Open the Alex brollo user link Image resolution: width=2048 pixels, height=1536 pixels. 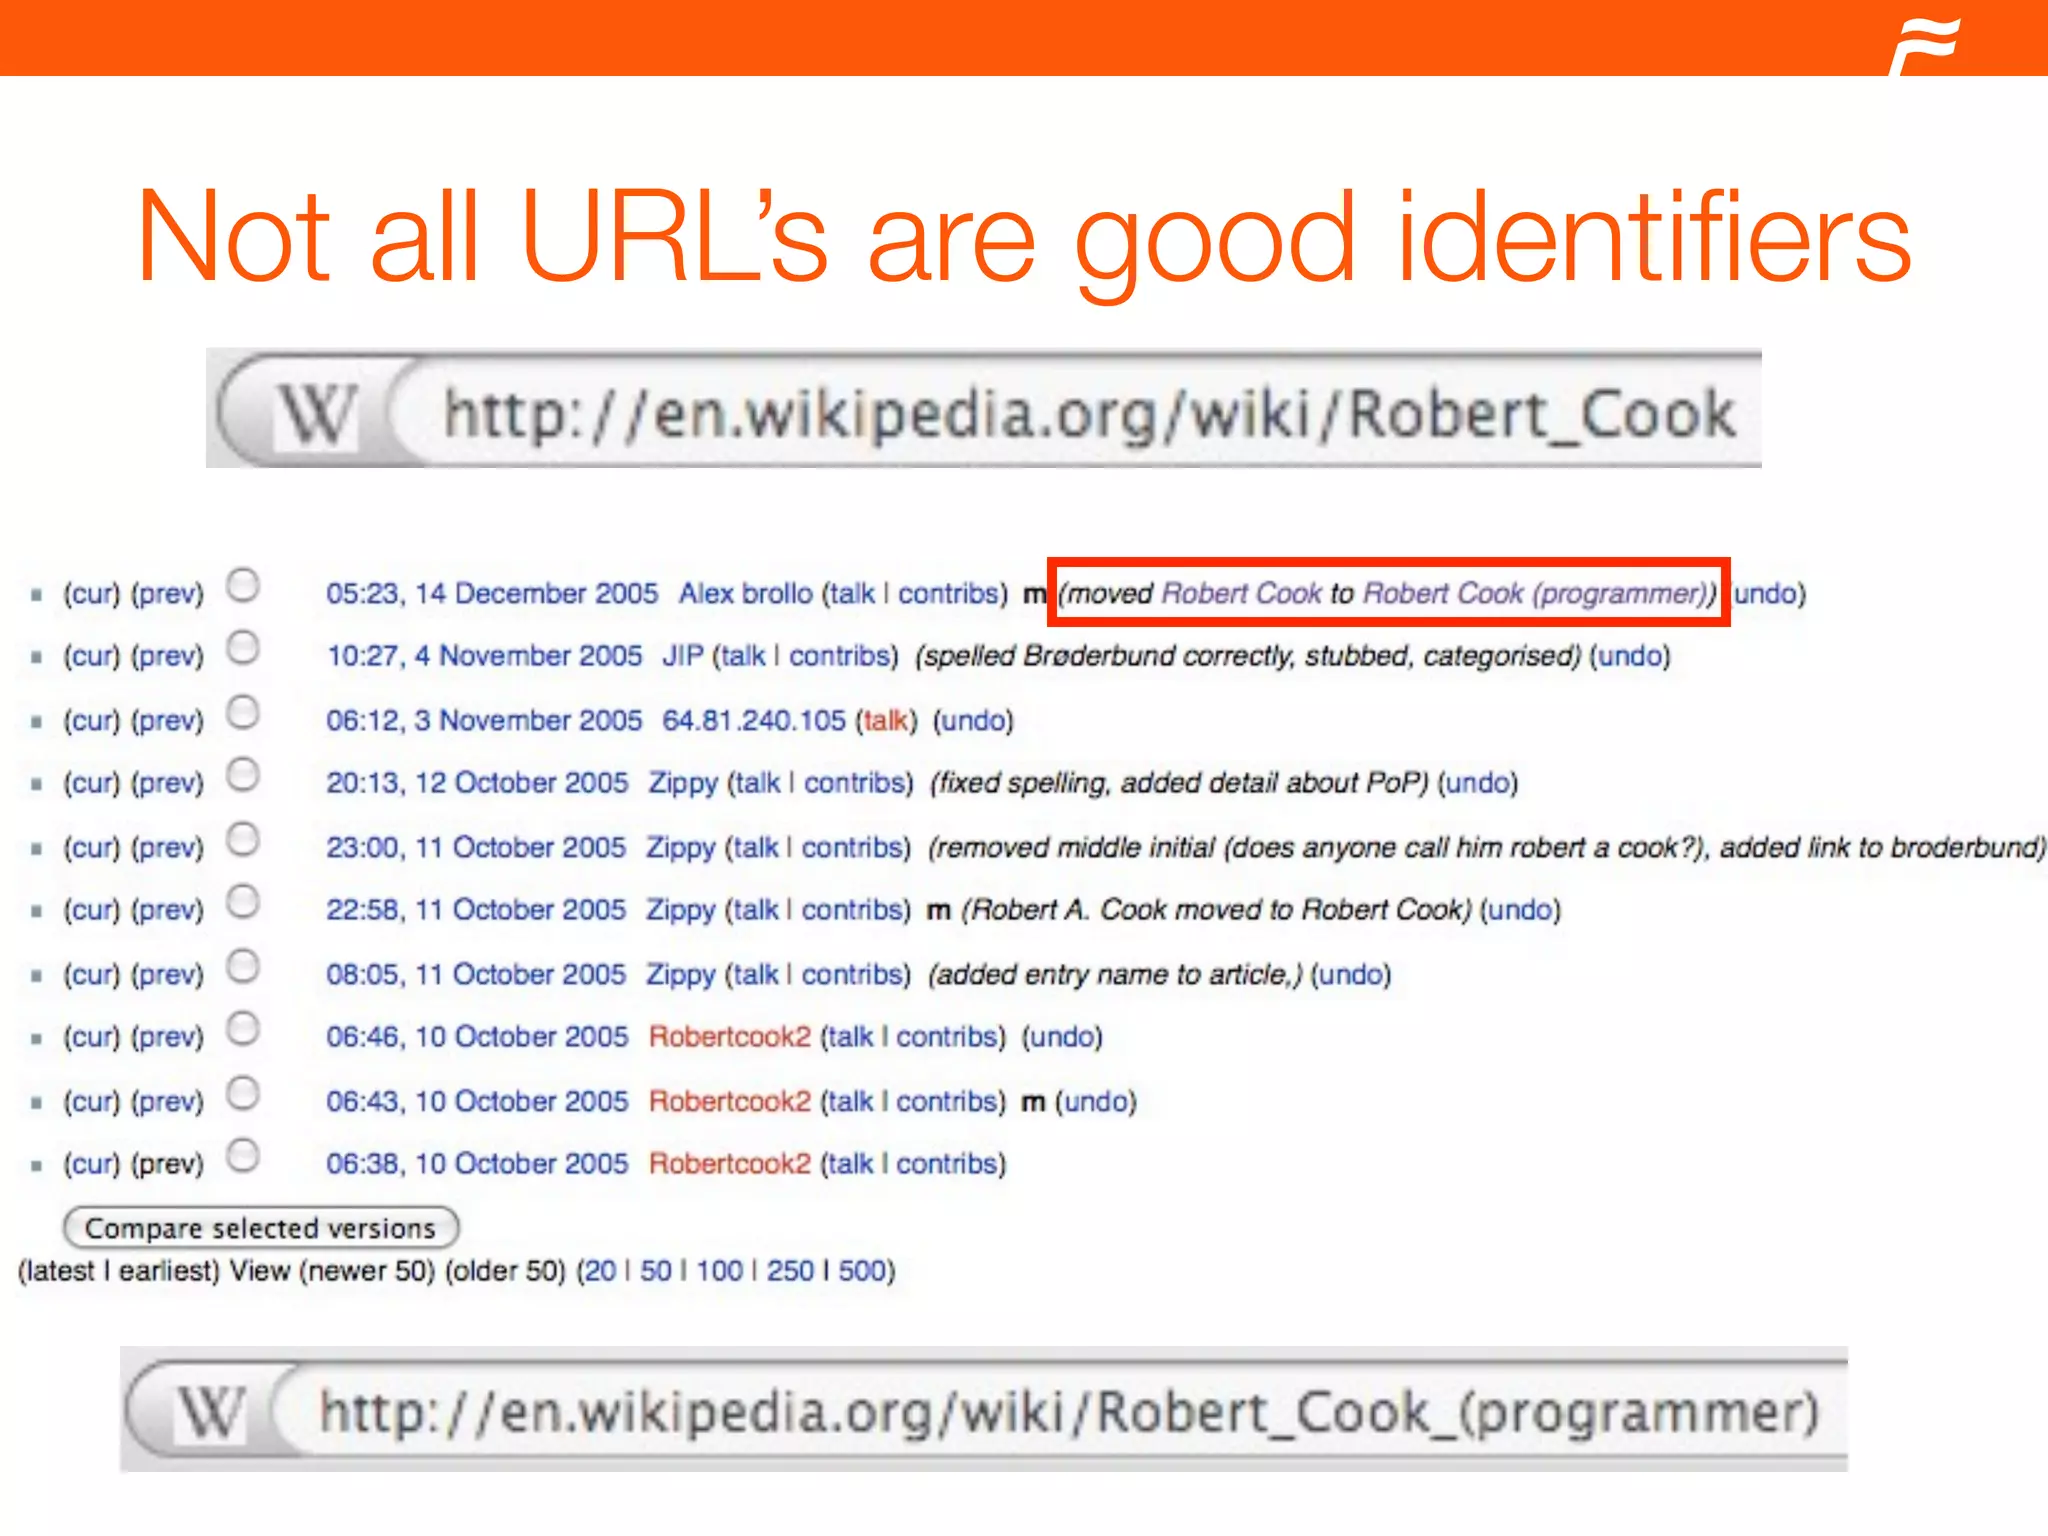(745, 594)
